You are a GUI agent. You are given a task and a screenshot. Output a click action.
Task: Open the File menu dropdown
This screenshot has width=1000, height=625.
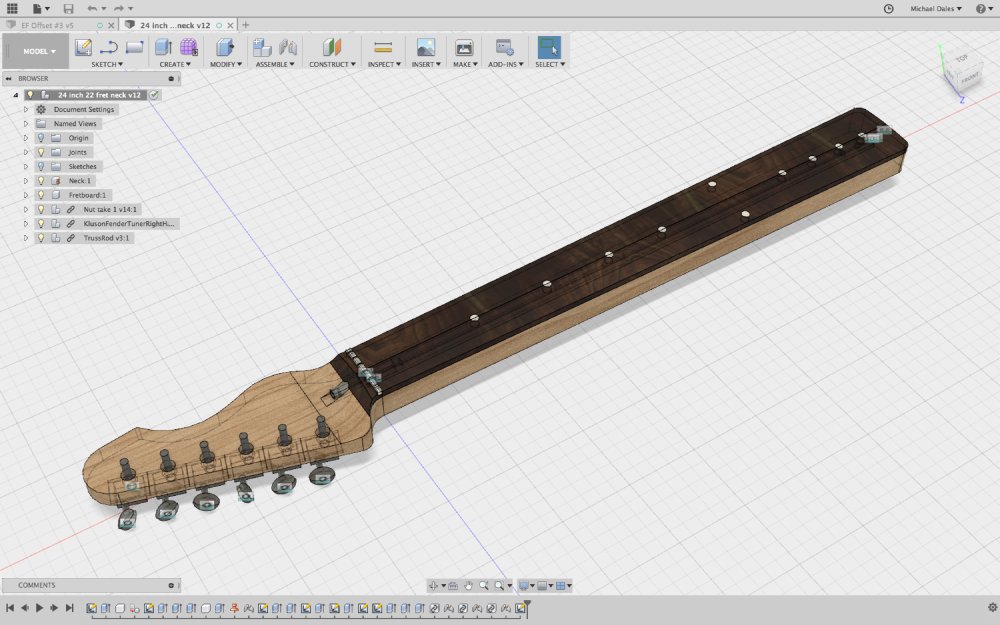click(41, 8)
